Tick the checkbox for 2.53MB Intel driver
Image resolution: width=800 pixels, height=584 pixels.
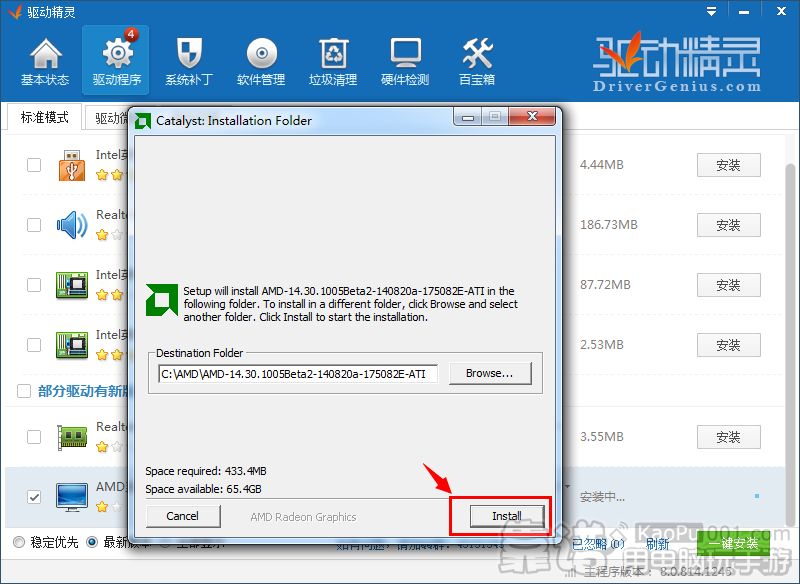tap(34, 345)
